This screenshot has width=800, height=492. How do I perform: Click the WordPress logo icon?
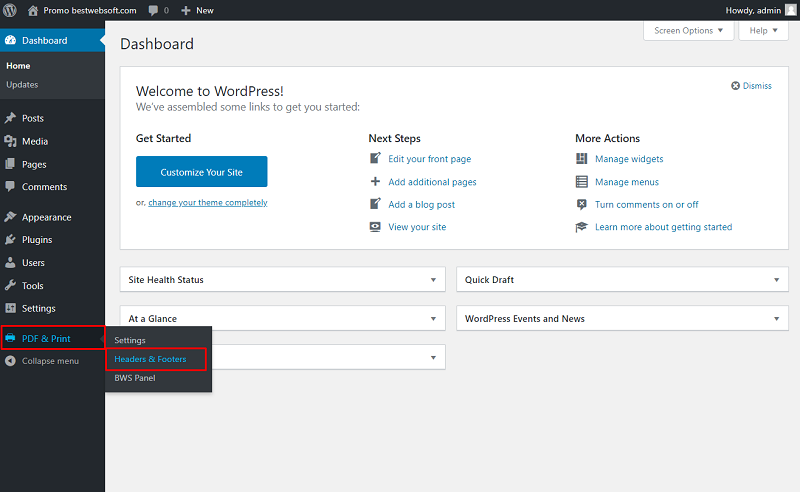click(x=10, y=10)
